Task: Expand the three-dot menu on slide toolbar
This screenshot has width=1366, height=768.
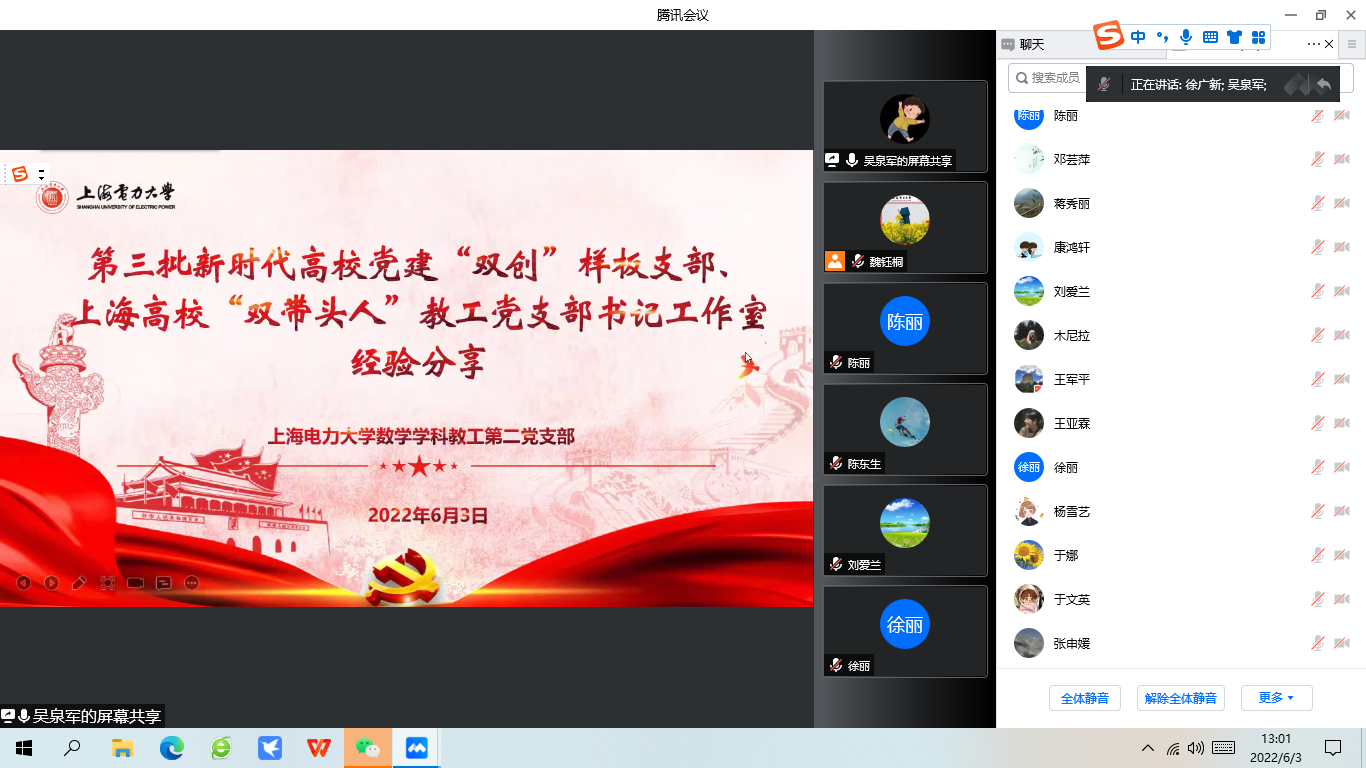Action: (192, 583)
